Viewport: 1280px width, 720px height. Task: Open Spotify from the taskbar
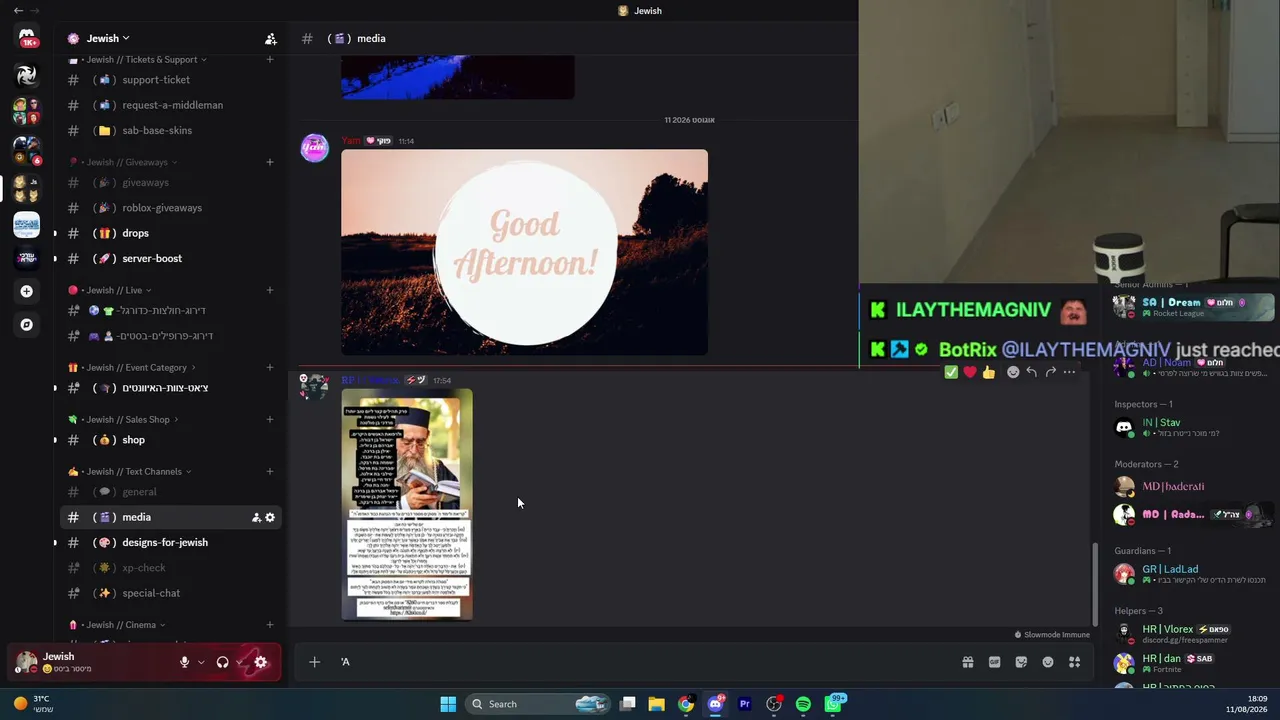[803, 704]
